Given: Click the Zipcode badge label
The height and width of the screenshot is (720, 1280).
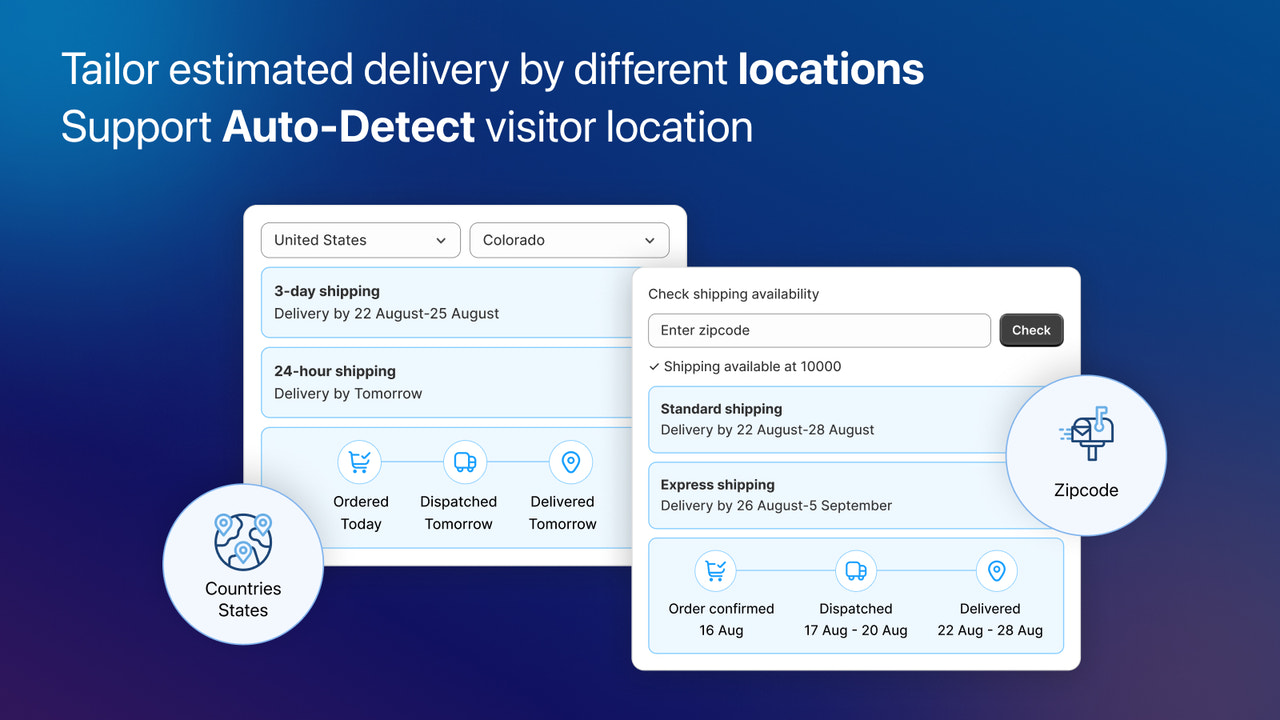Looking at the screenshot, I should click(x=1086, y=490).
